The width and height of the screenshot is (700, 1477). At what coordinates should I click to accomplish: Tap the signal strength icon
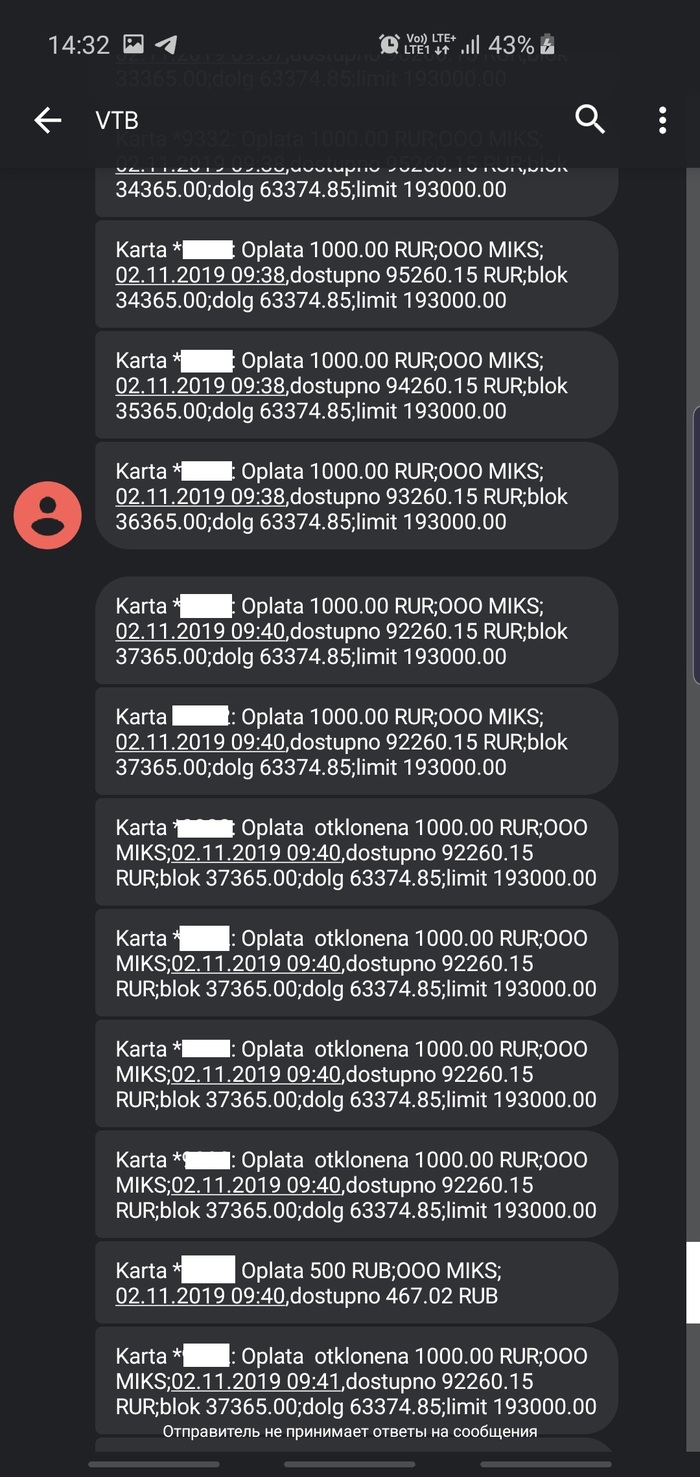(470, 44)
